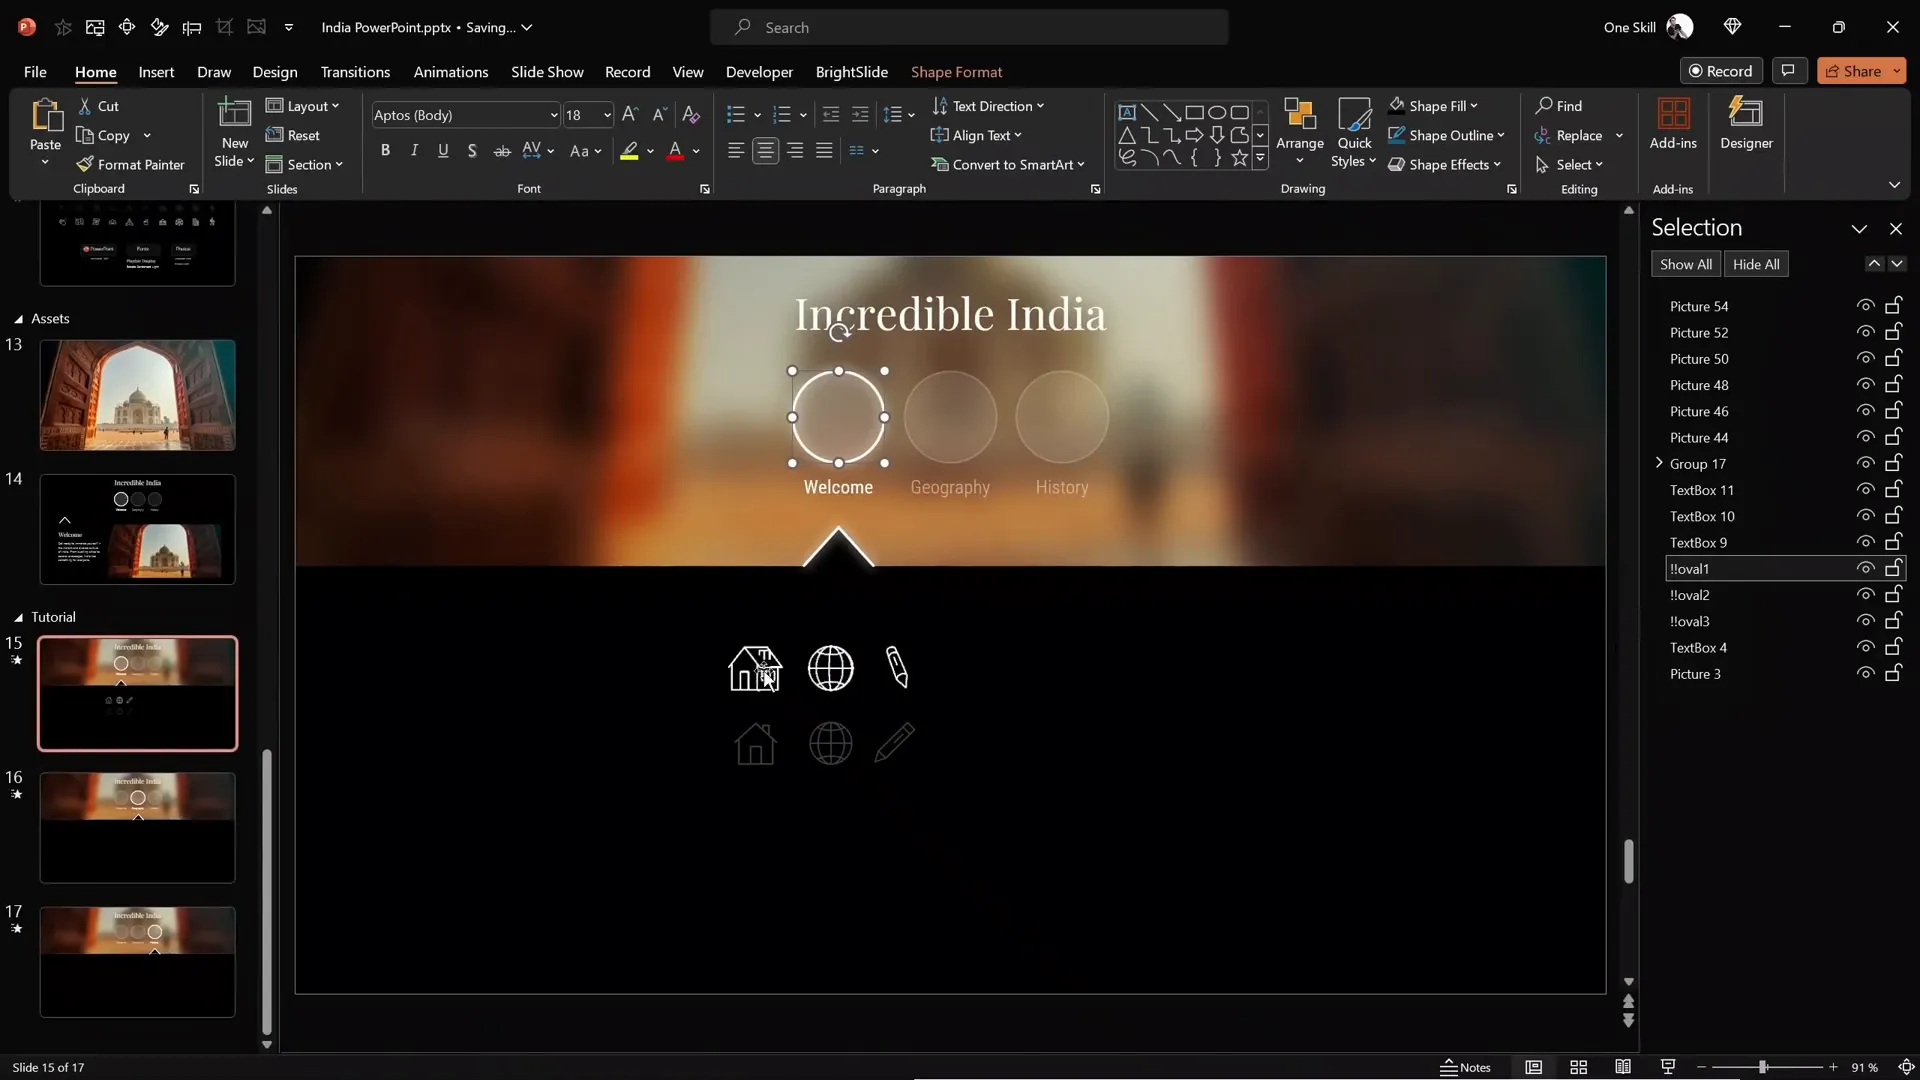This screenshot has width=1920, height=1080.
Task: Click Format Painter
Action: [131, 164]
